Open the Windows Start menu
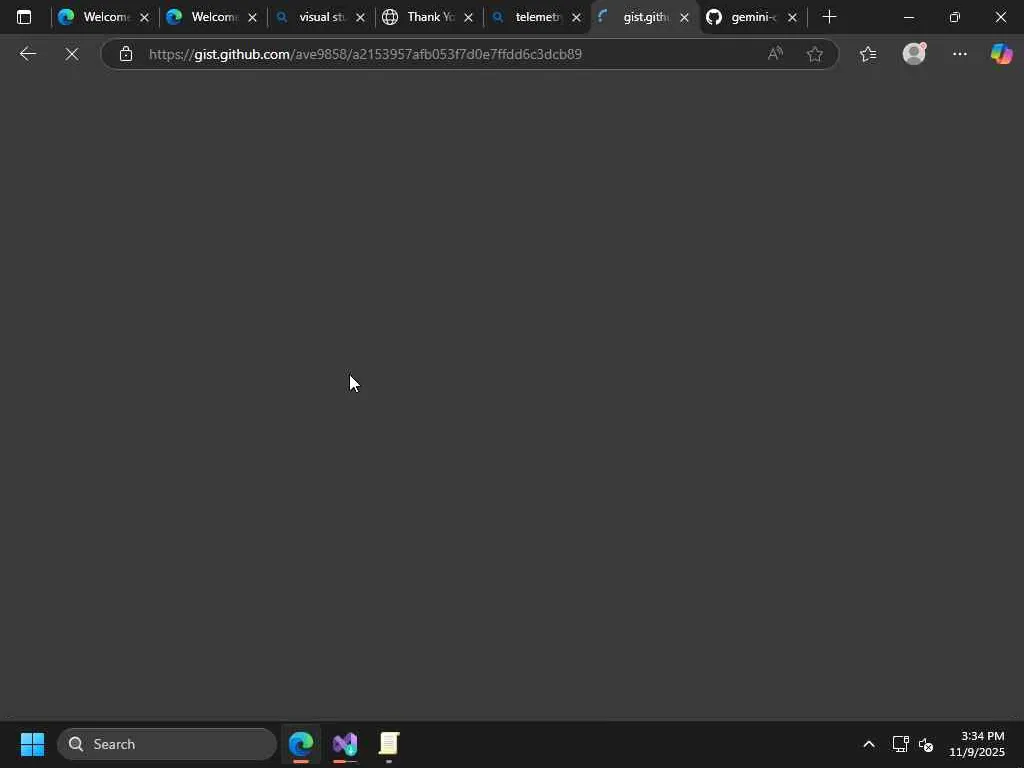 32,744
